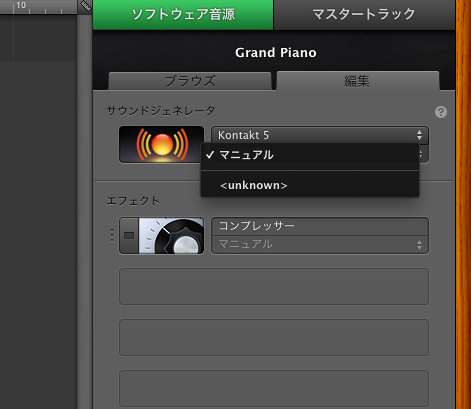Switch to the ソフトウェア音源 tab
This screenshot has height=409, width=471.
coord(183,15)
